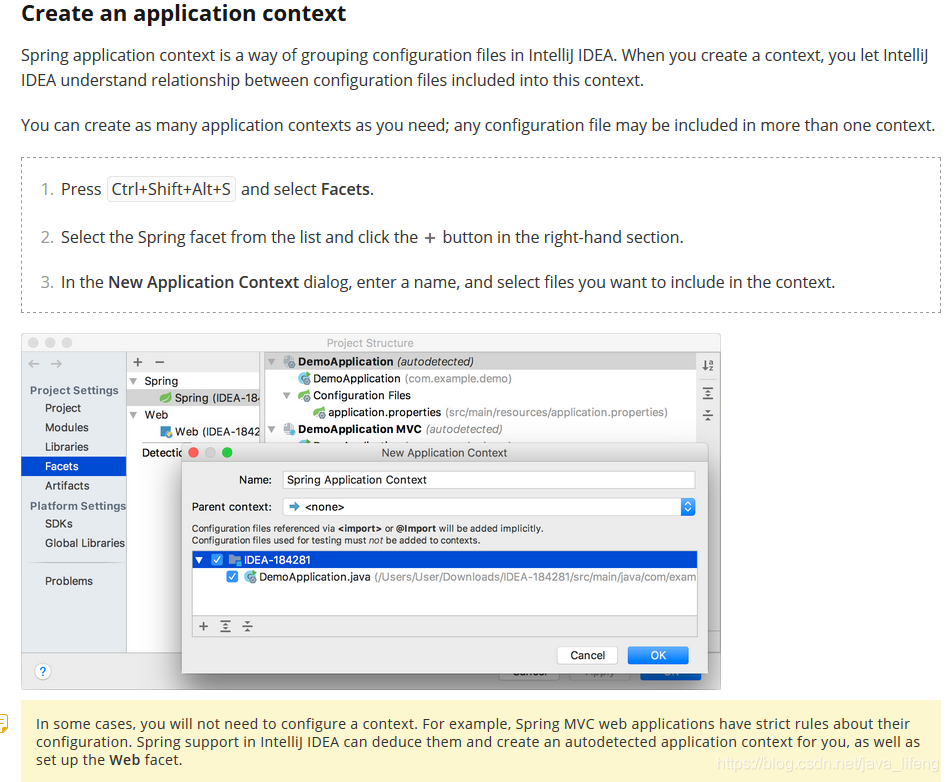Click the sort alphabetically icon on right
Viewport: 948px width, 782px height.
[708, 365]
